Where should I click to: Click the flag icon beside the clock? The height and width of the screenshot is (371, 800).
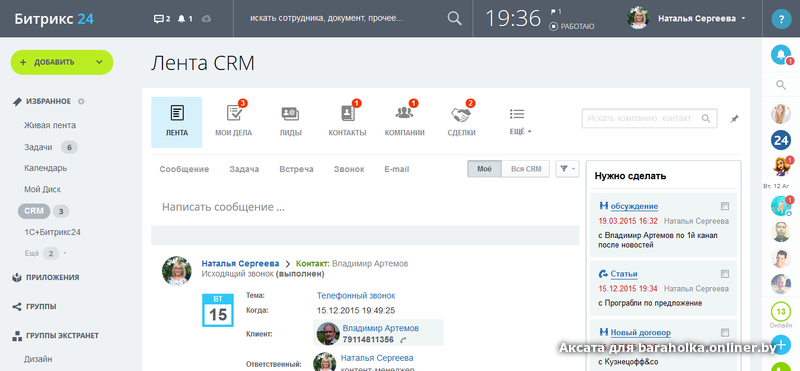point(553,11)
